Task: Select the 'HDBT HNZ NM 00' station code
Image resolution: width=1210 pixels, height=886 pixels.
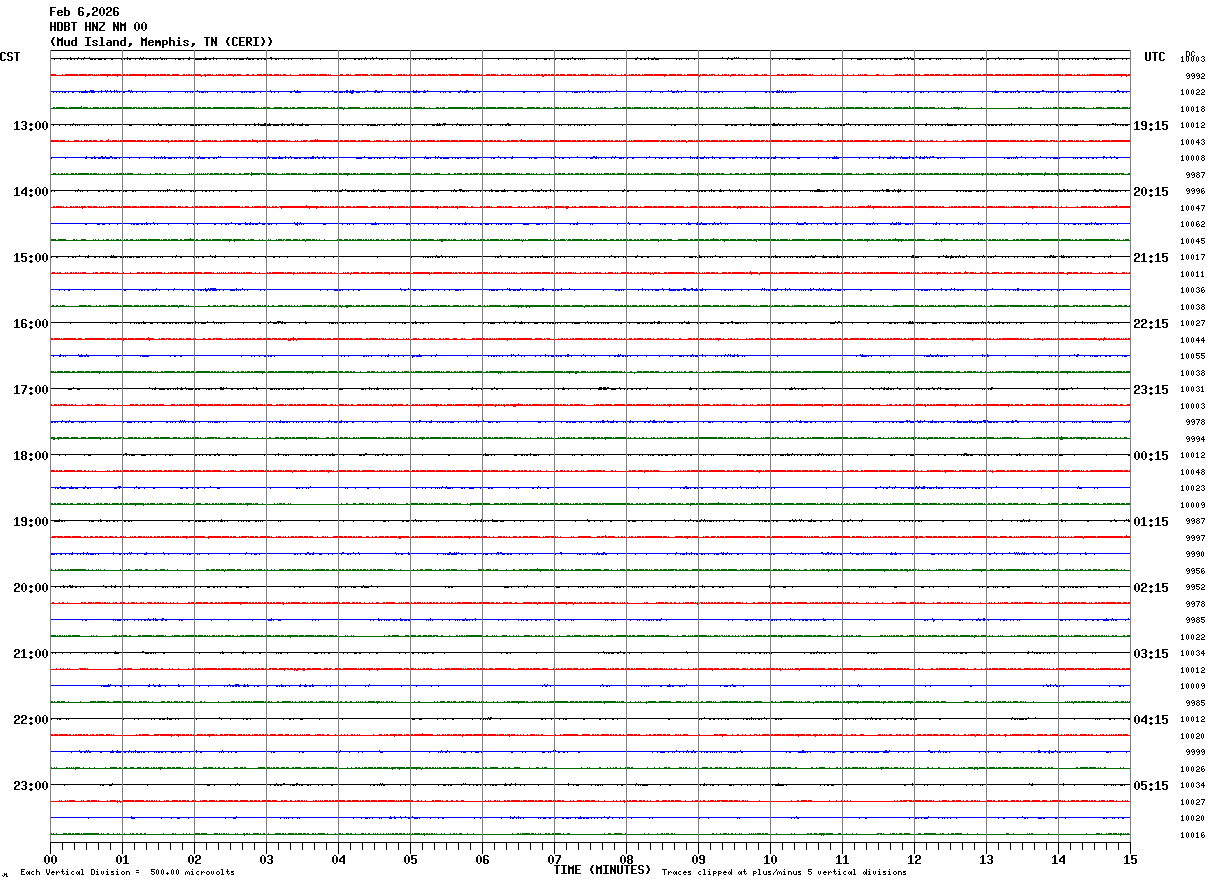Action: [98, 27]
